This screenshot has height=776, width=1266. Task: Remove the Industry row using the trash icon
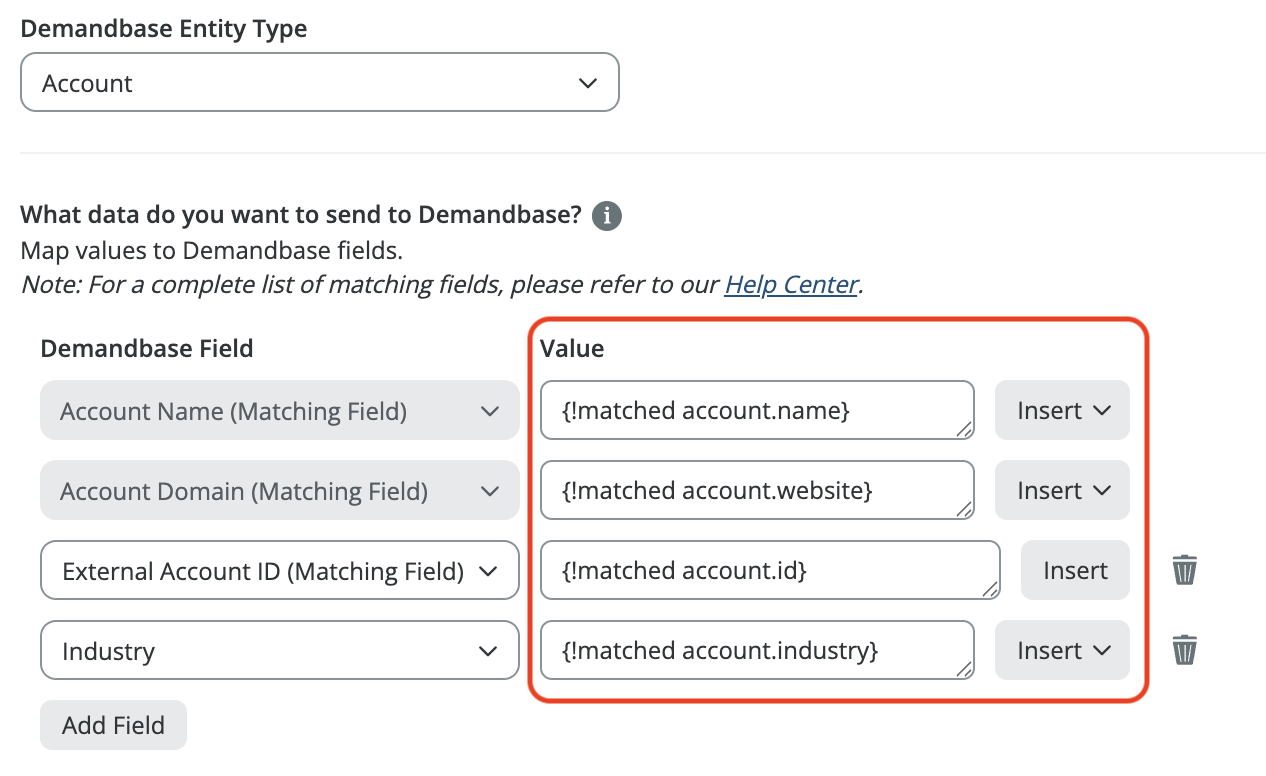tap(1184, 650)
